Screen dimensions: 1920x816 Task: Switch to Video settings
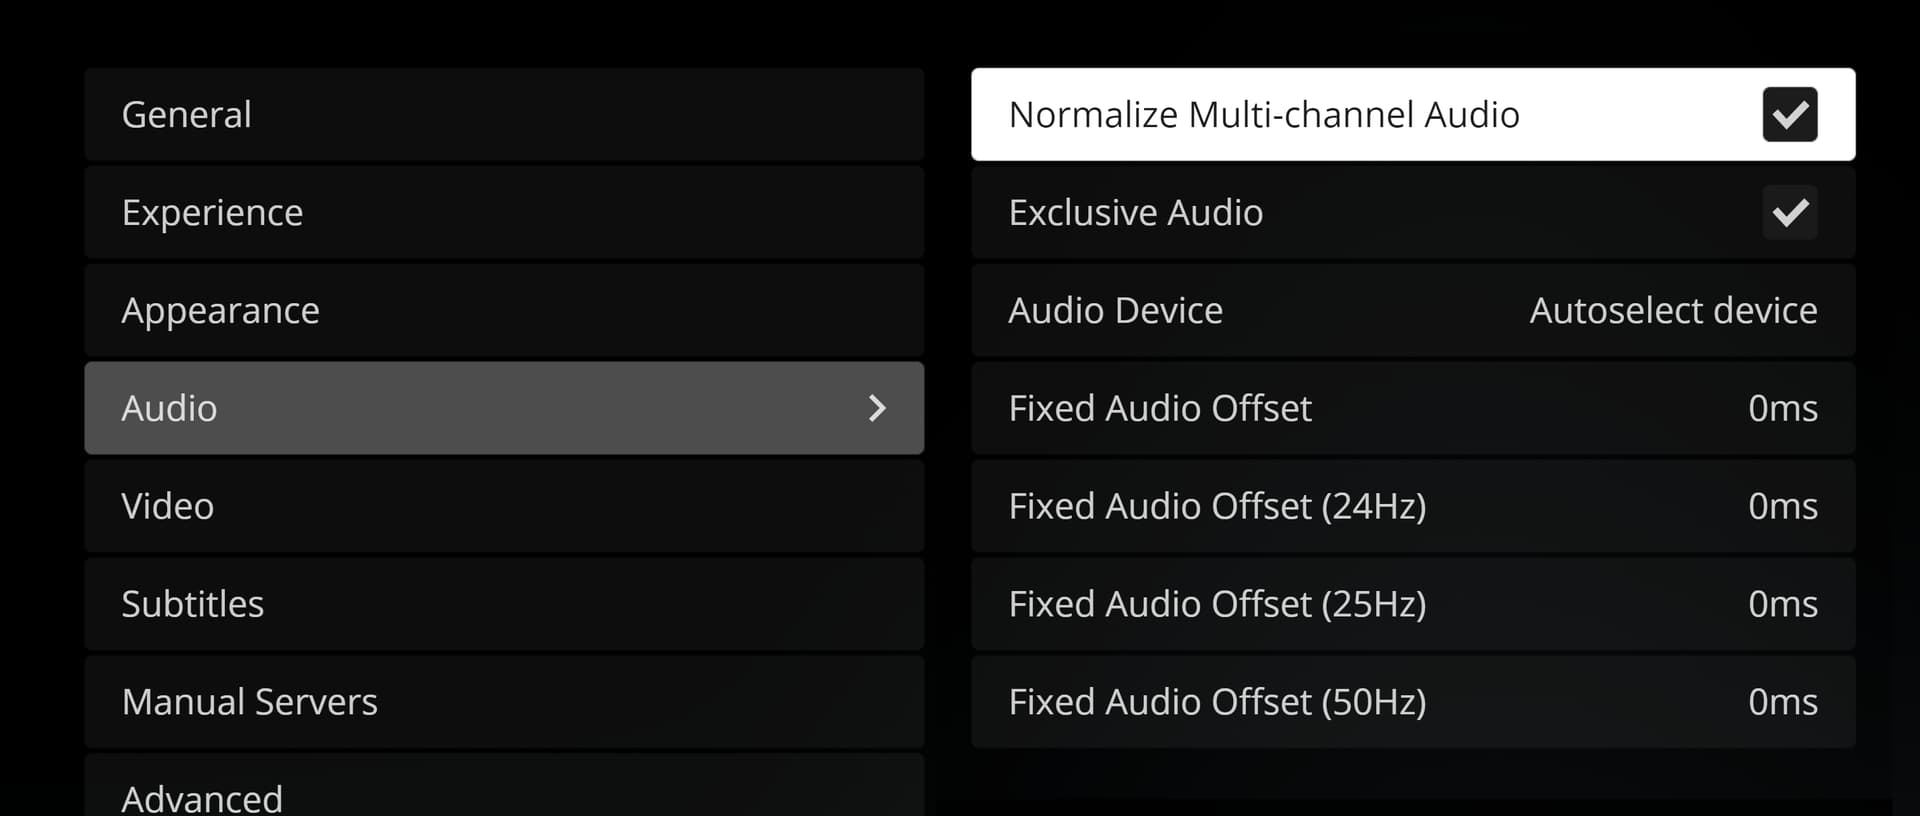click(504, 506)
